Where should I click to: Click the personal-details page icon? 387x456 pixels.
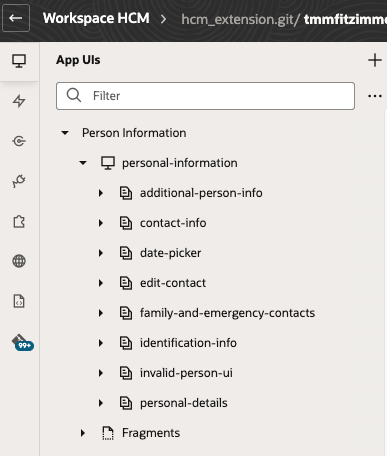pyautogui.click(x=126, y=403)
